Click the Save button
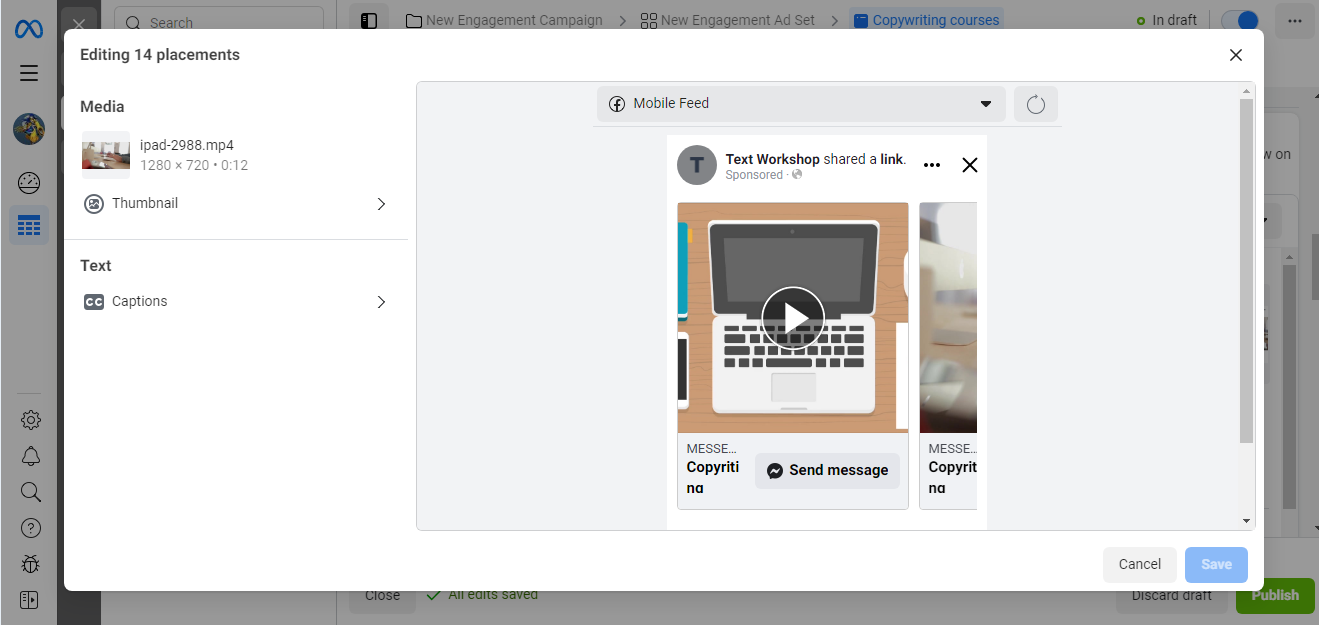The height and width of the screenshot is (625, 1319). pos(1216,564)
